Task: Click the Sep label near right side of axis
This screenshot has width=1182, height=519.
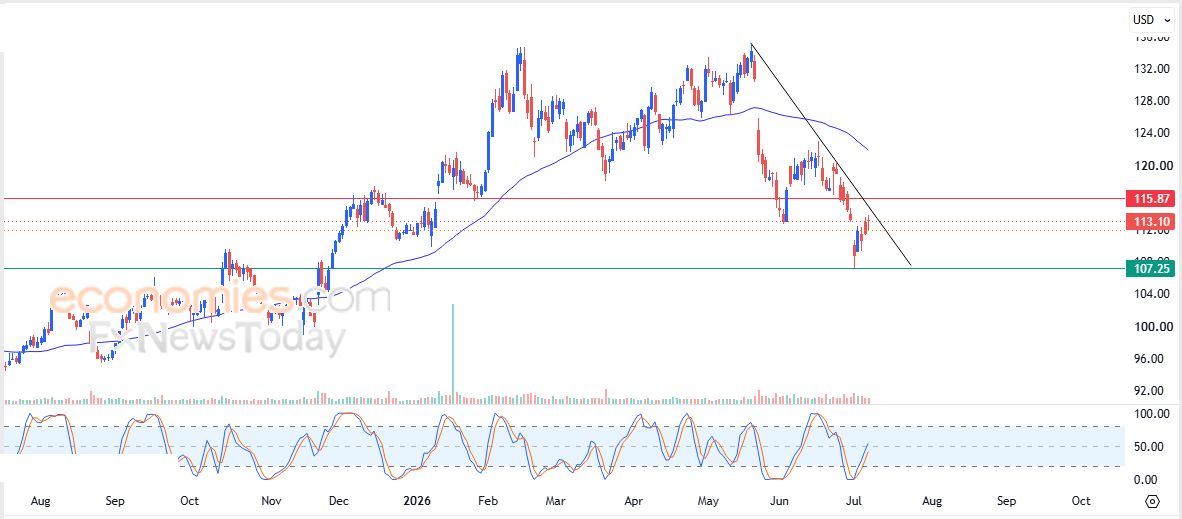Action: pyautogui.click(x=1006, y=501)
